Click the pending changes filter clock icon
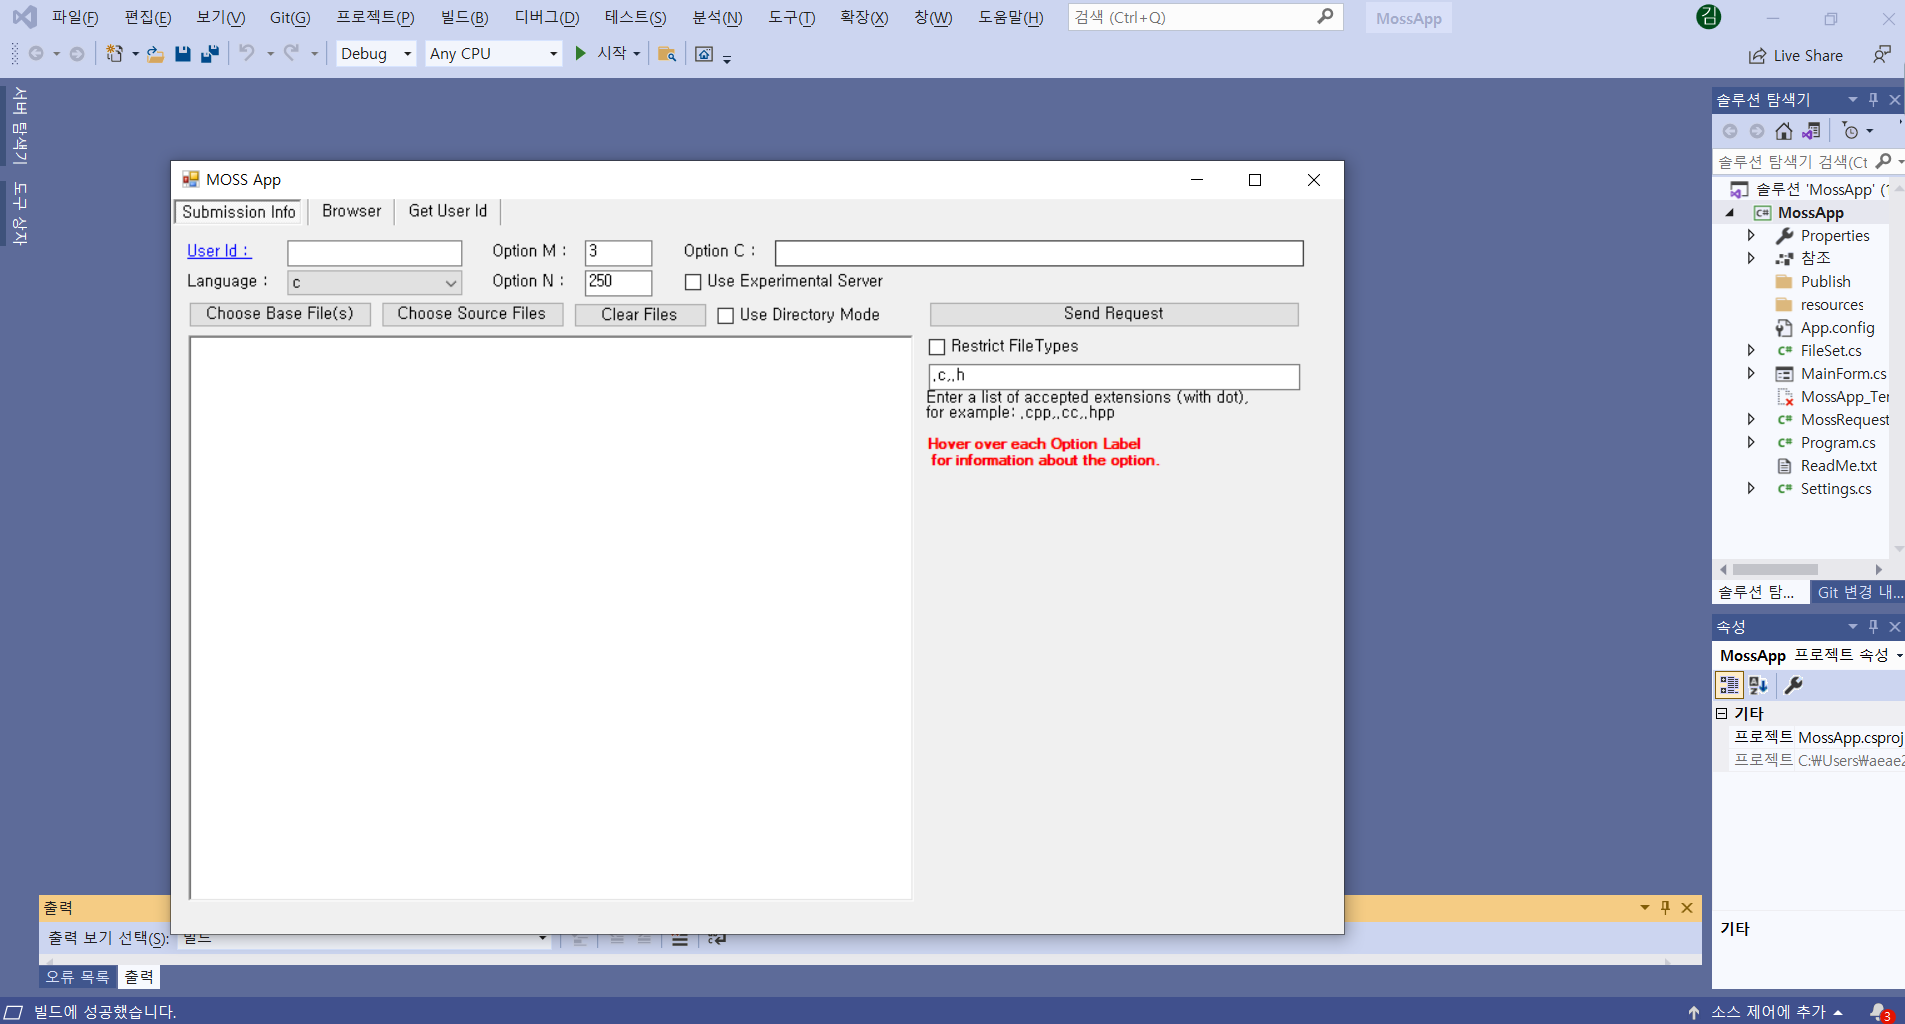The image size is (1905, 1024). (x=1851, y=131)
